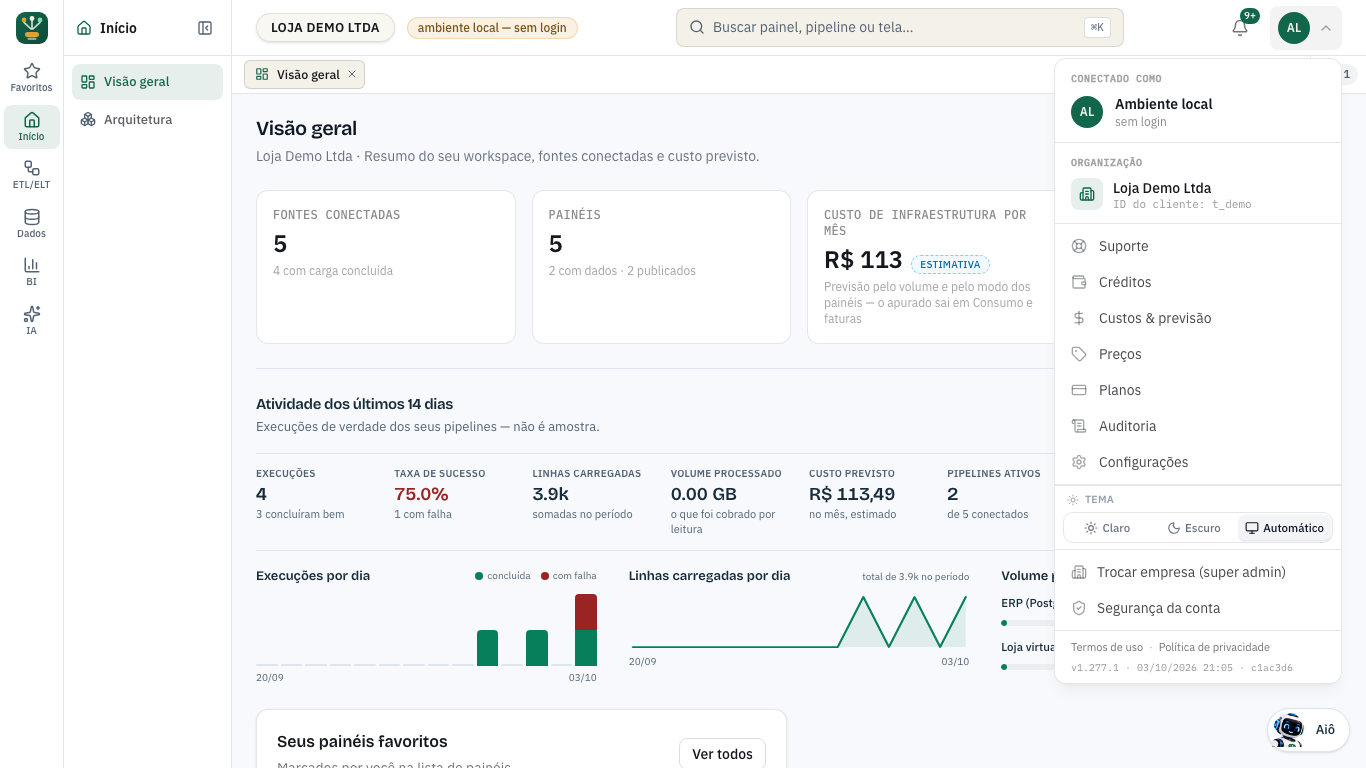Click the Início home rail icon
The height and width of the screenshot is (768, 1366).
coord(32,127)
